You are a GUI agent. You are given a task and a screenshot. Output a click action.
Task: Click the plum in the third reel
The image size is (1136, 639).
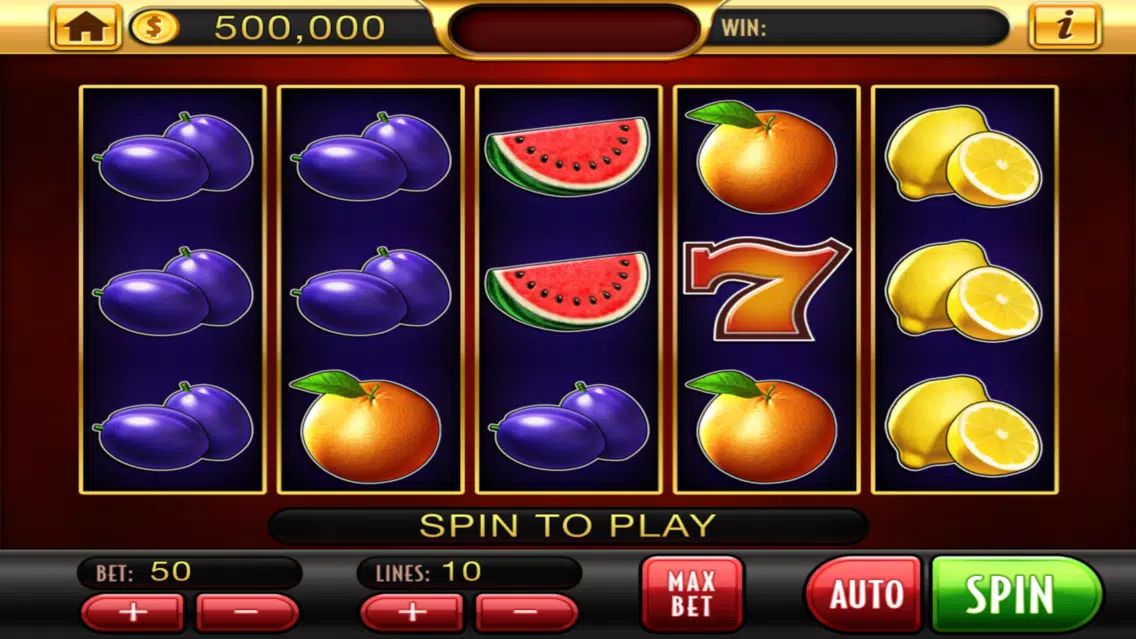(569, 425)
